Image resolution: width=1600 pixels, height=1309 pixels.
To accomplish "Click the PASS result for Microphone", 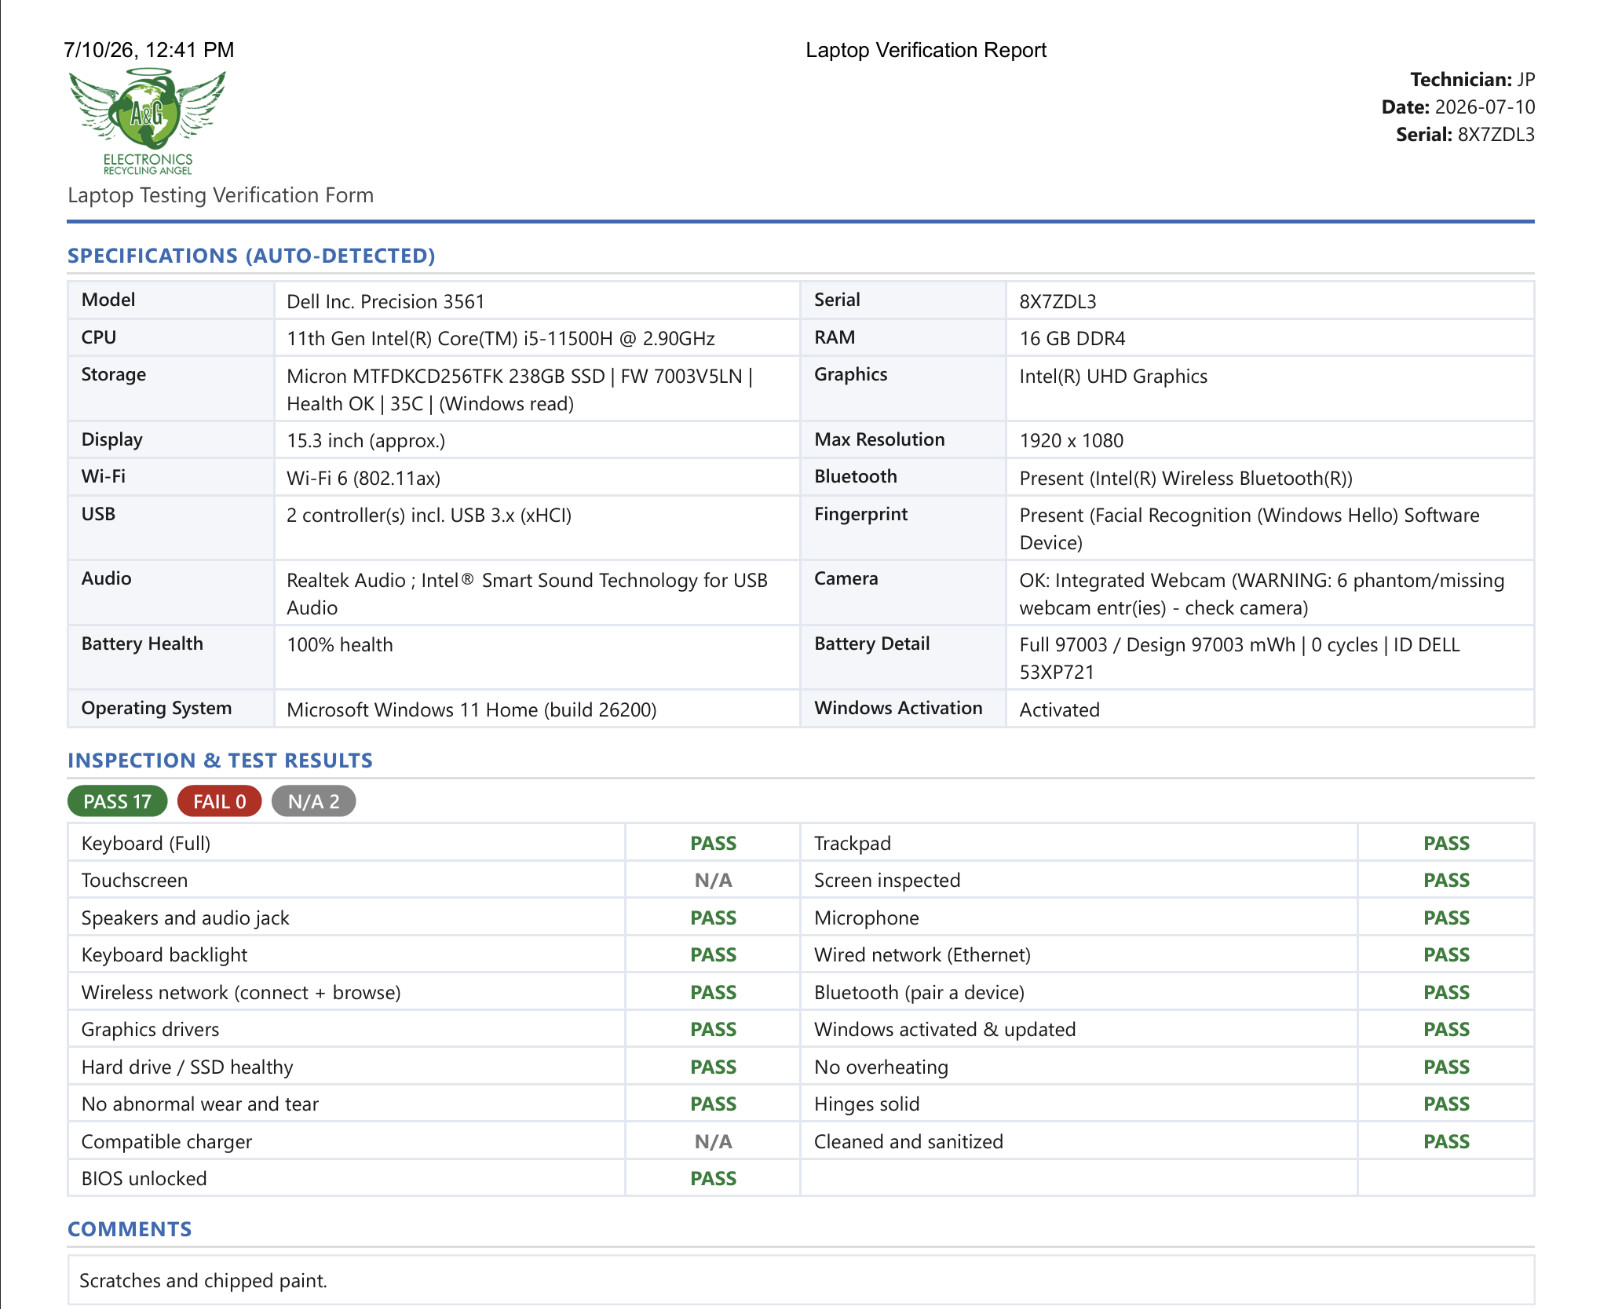I will coord(1446,918).
